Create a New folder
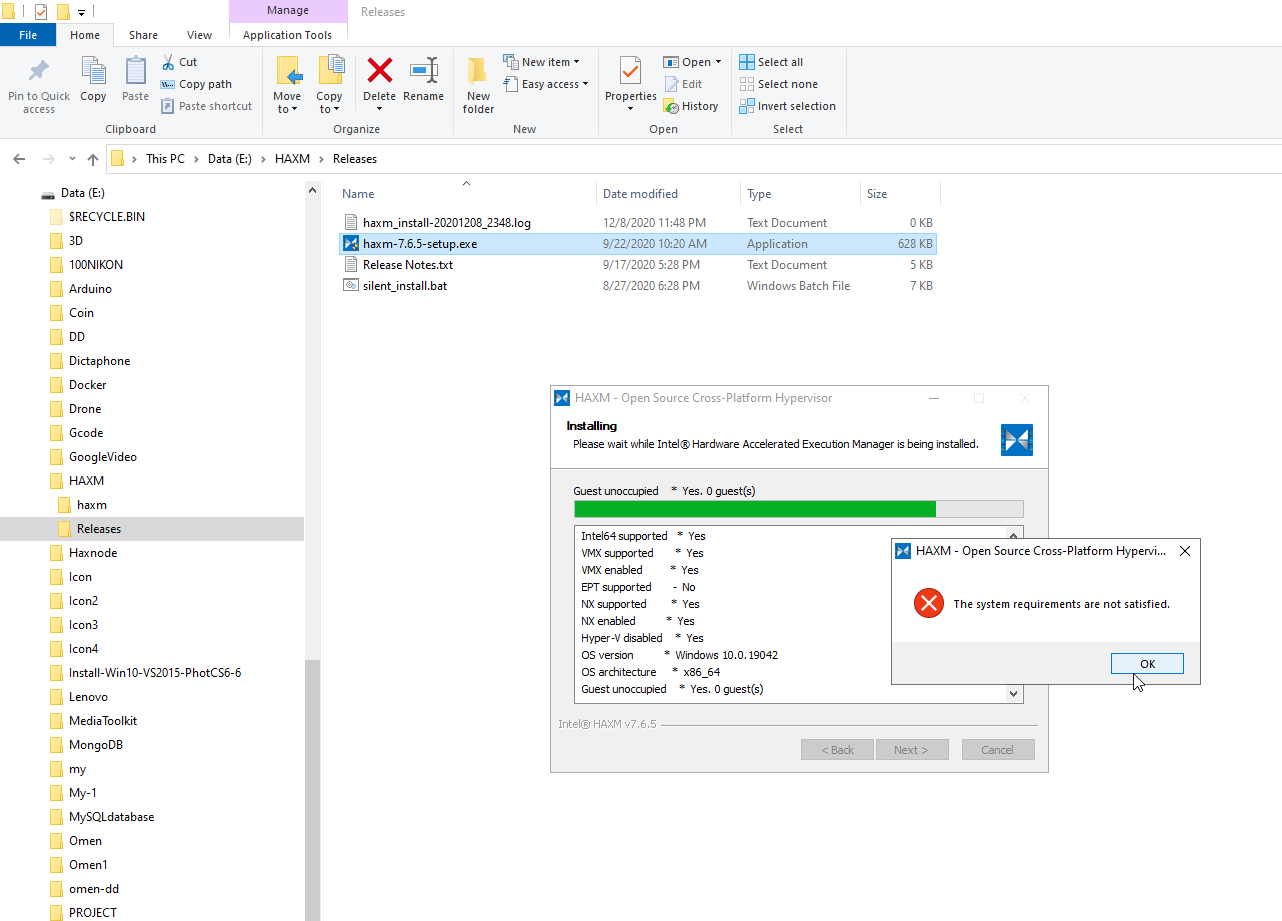The height and width of the screenshot is (921, 1282). coord(478,85)
